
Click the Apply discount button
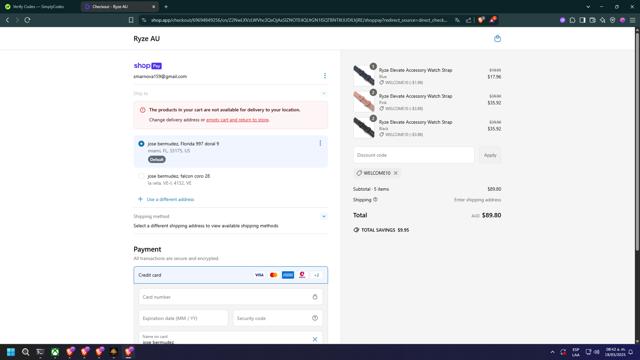(490, 155)
